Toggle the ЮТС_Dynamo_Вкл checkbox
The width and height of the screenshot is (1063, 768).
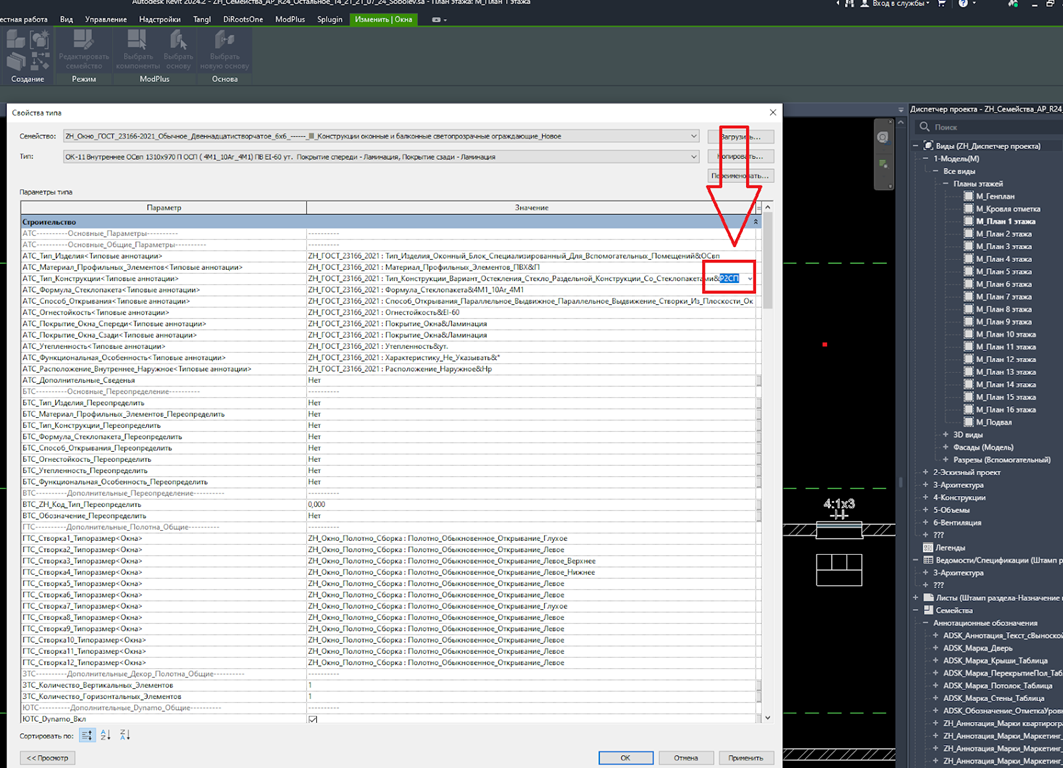313,719
